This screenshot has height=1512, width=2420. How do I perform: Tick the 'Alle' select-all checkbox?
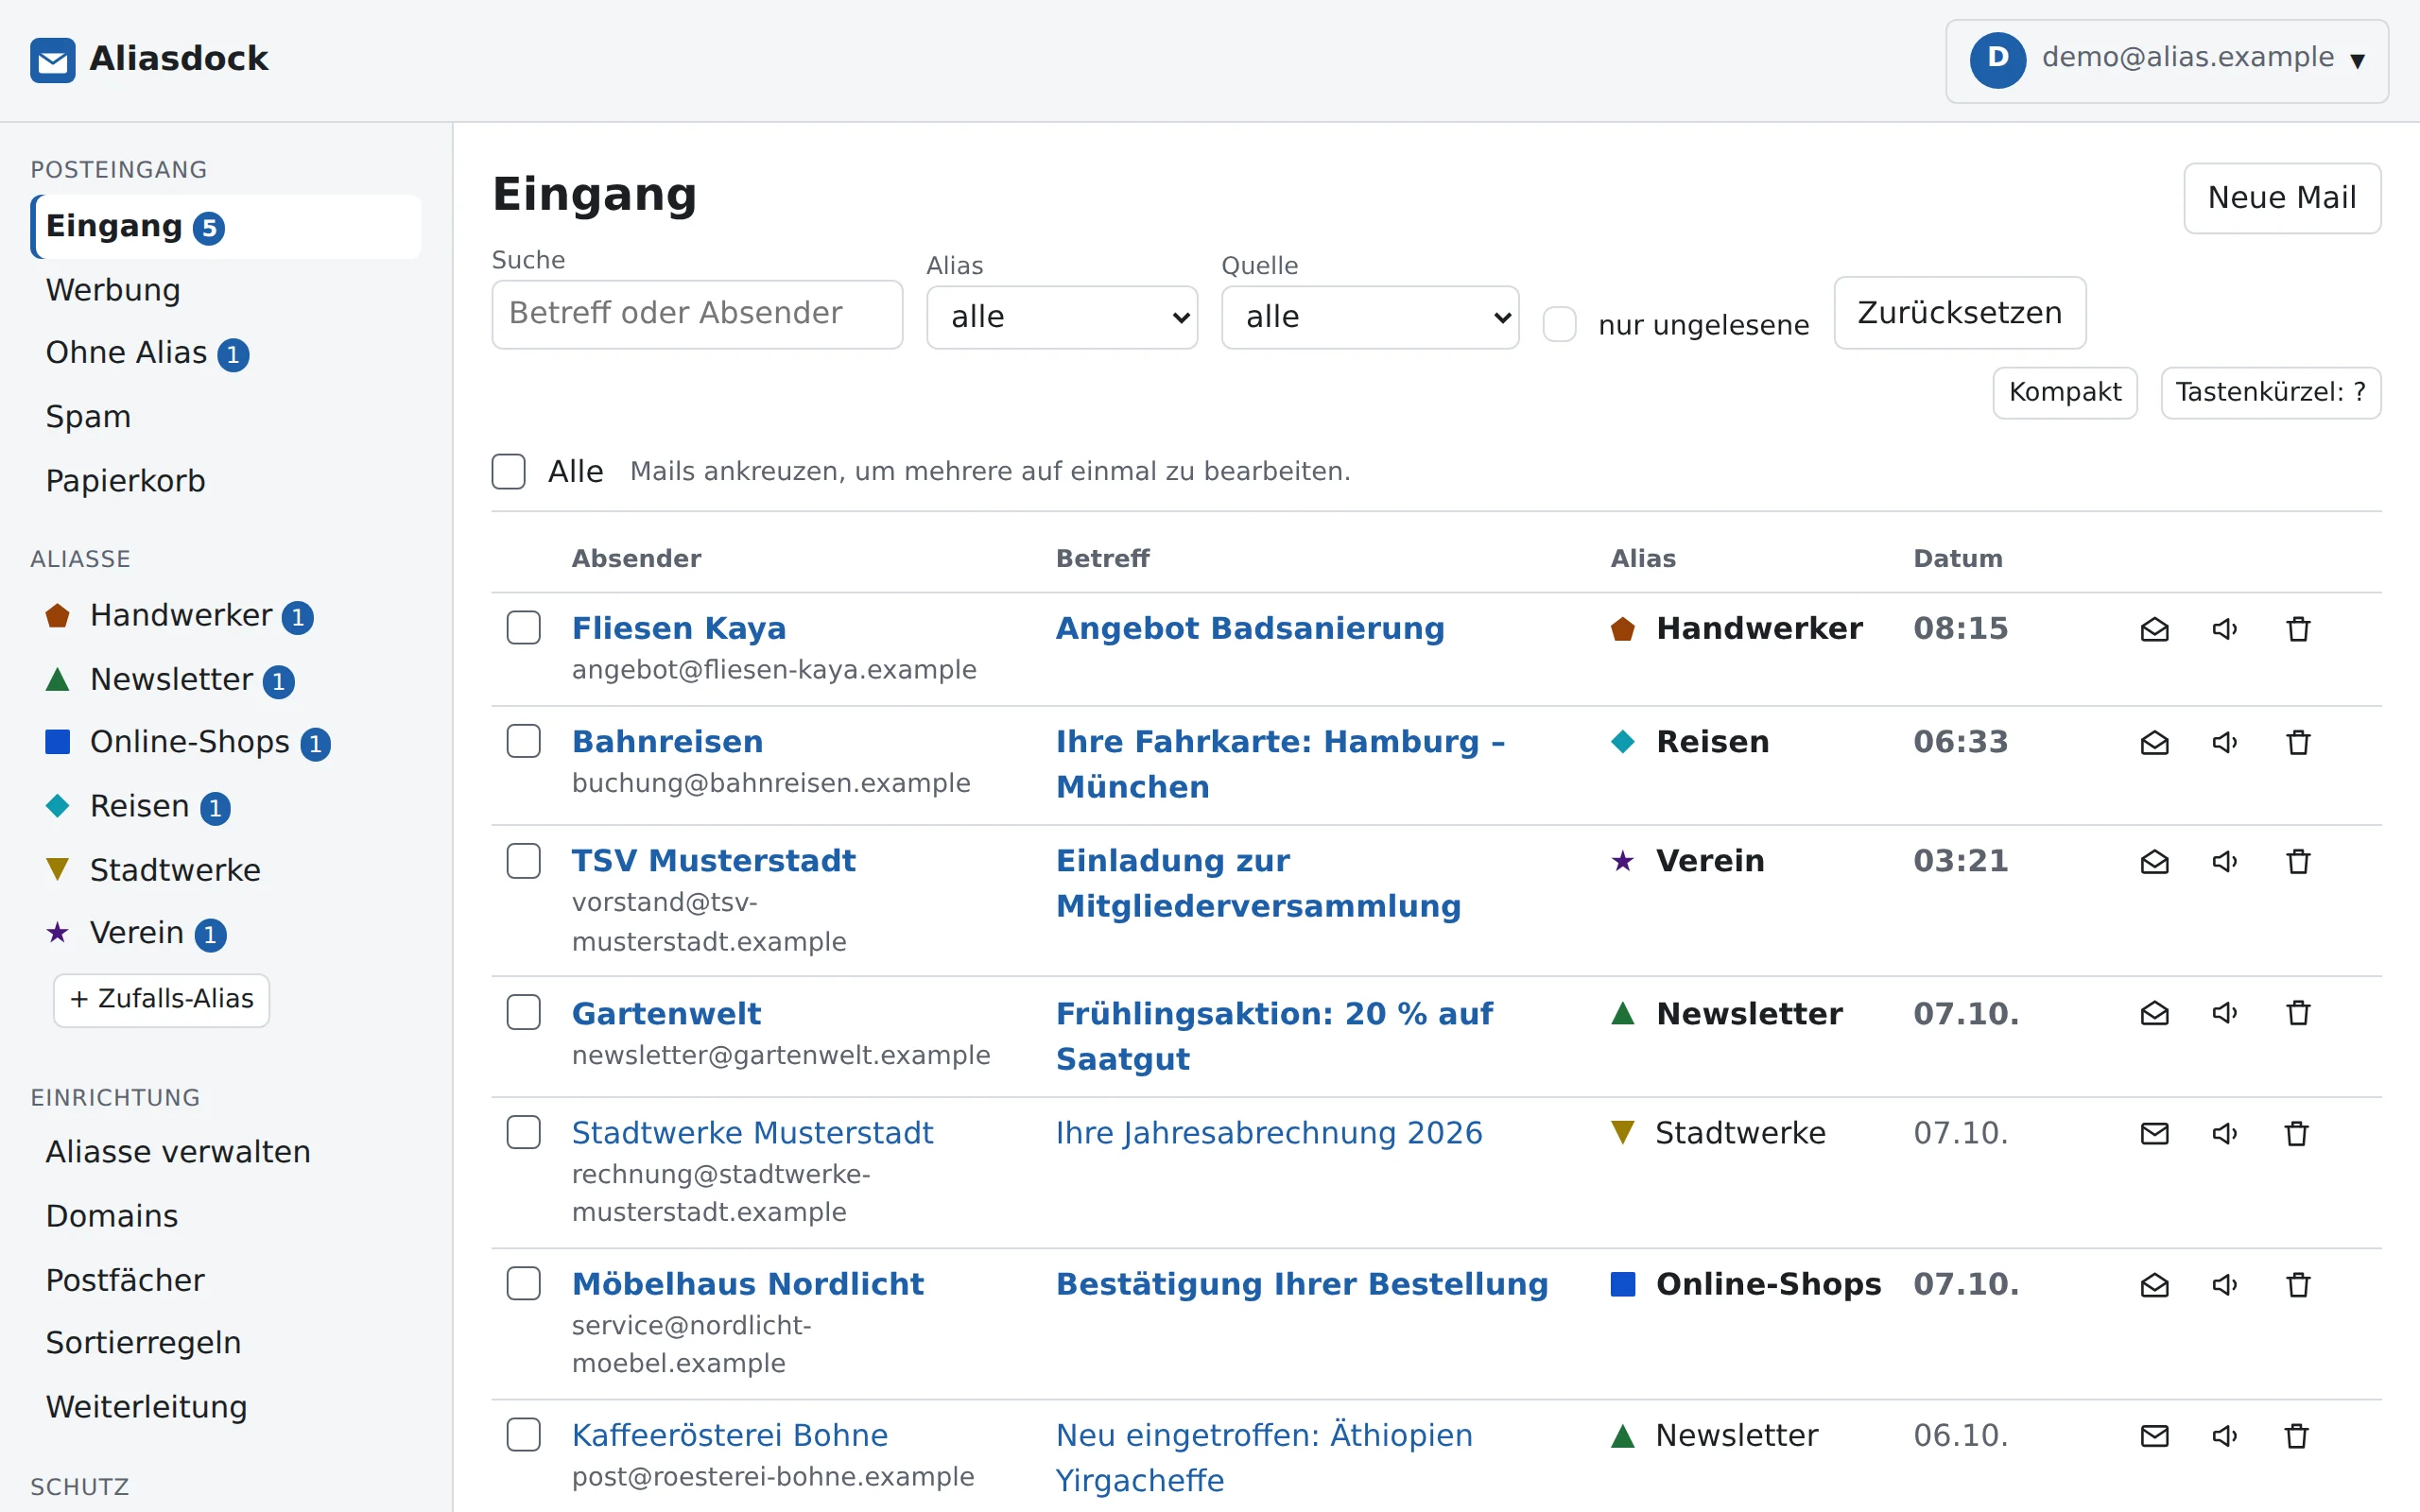point(508,471)
